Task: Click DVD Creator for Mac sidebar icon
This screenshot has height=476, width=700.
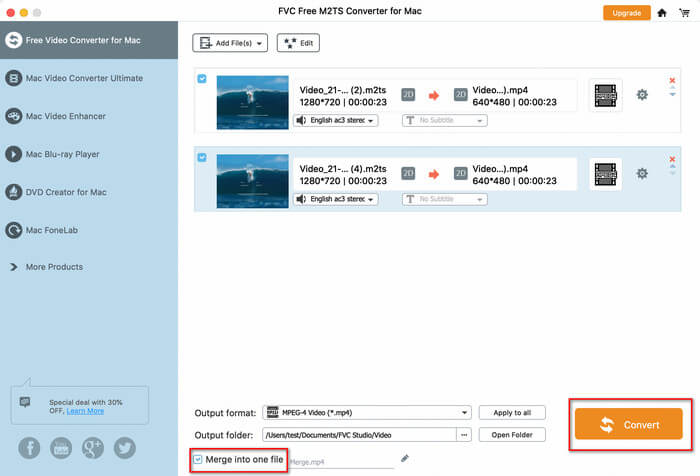Action: pos(13,192)
